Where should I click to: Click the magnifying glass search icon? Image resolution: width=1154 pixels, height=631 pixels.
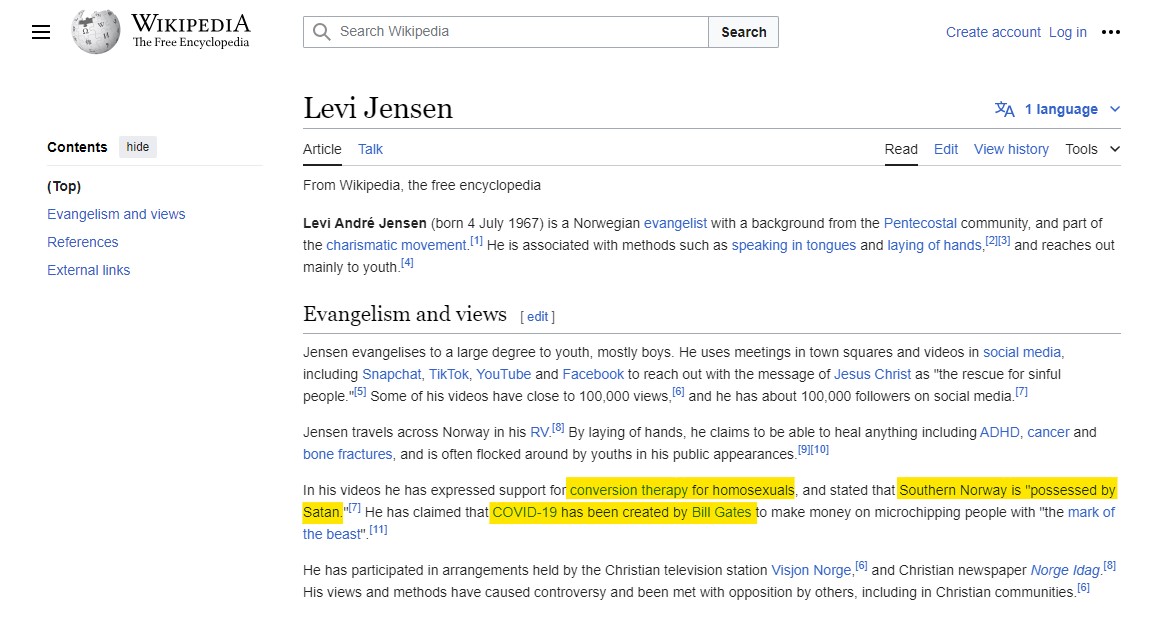click(x=322, y=32)
